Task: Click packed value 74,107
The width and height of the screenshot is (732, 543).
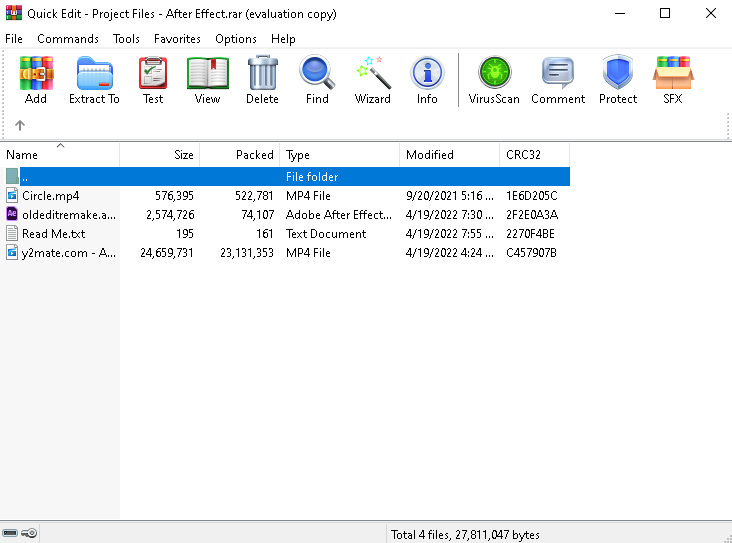Action: 257,215
